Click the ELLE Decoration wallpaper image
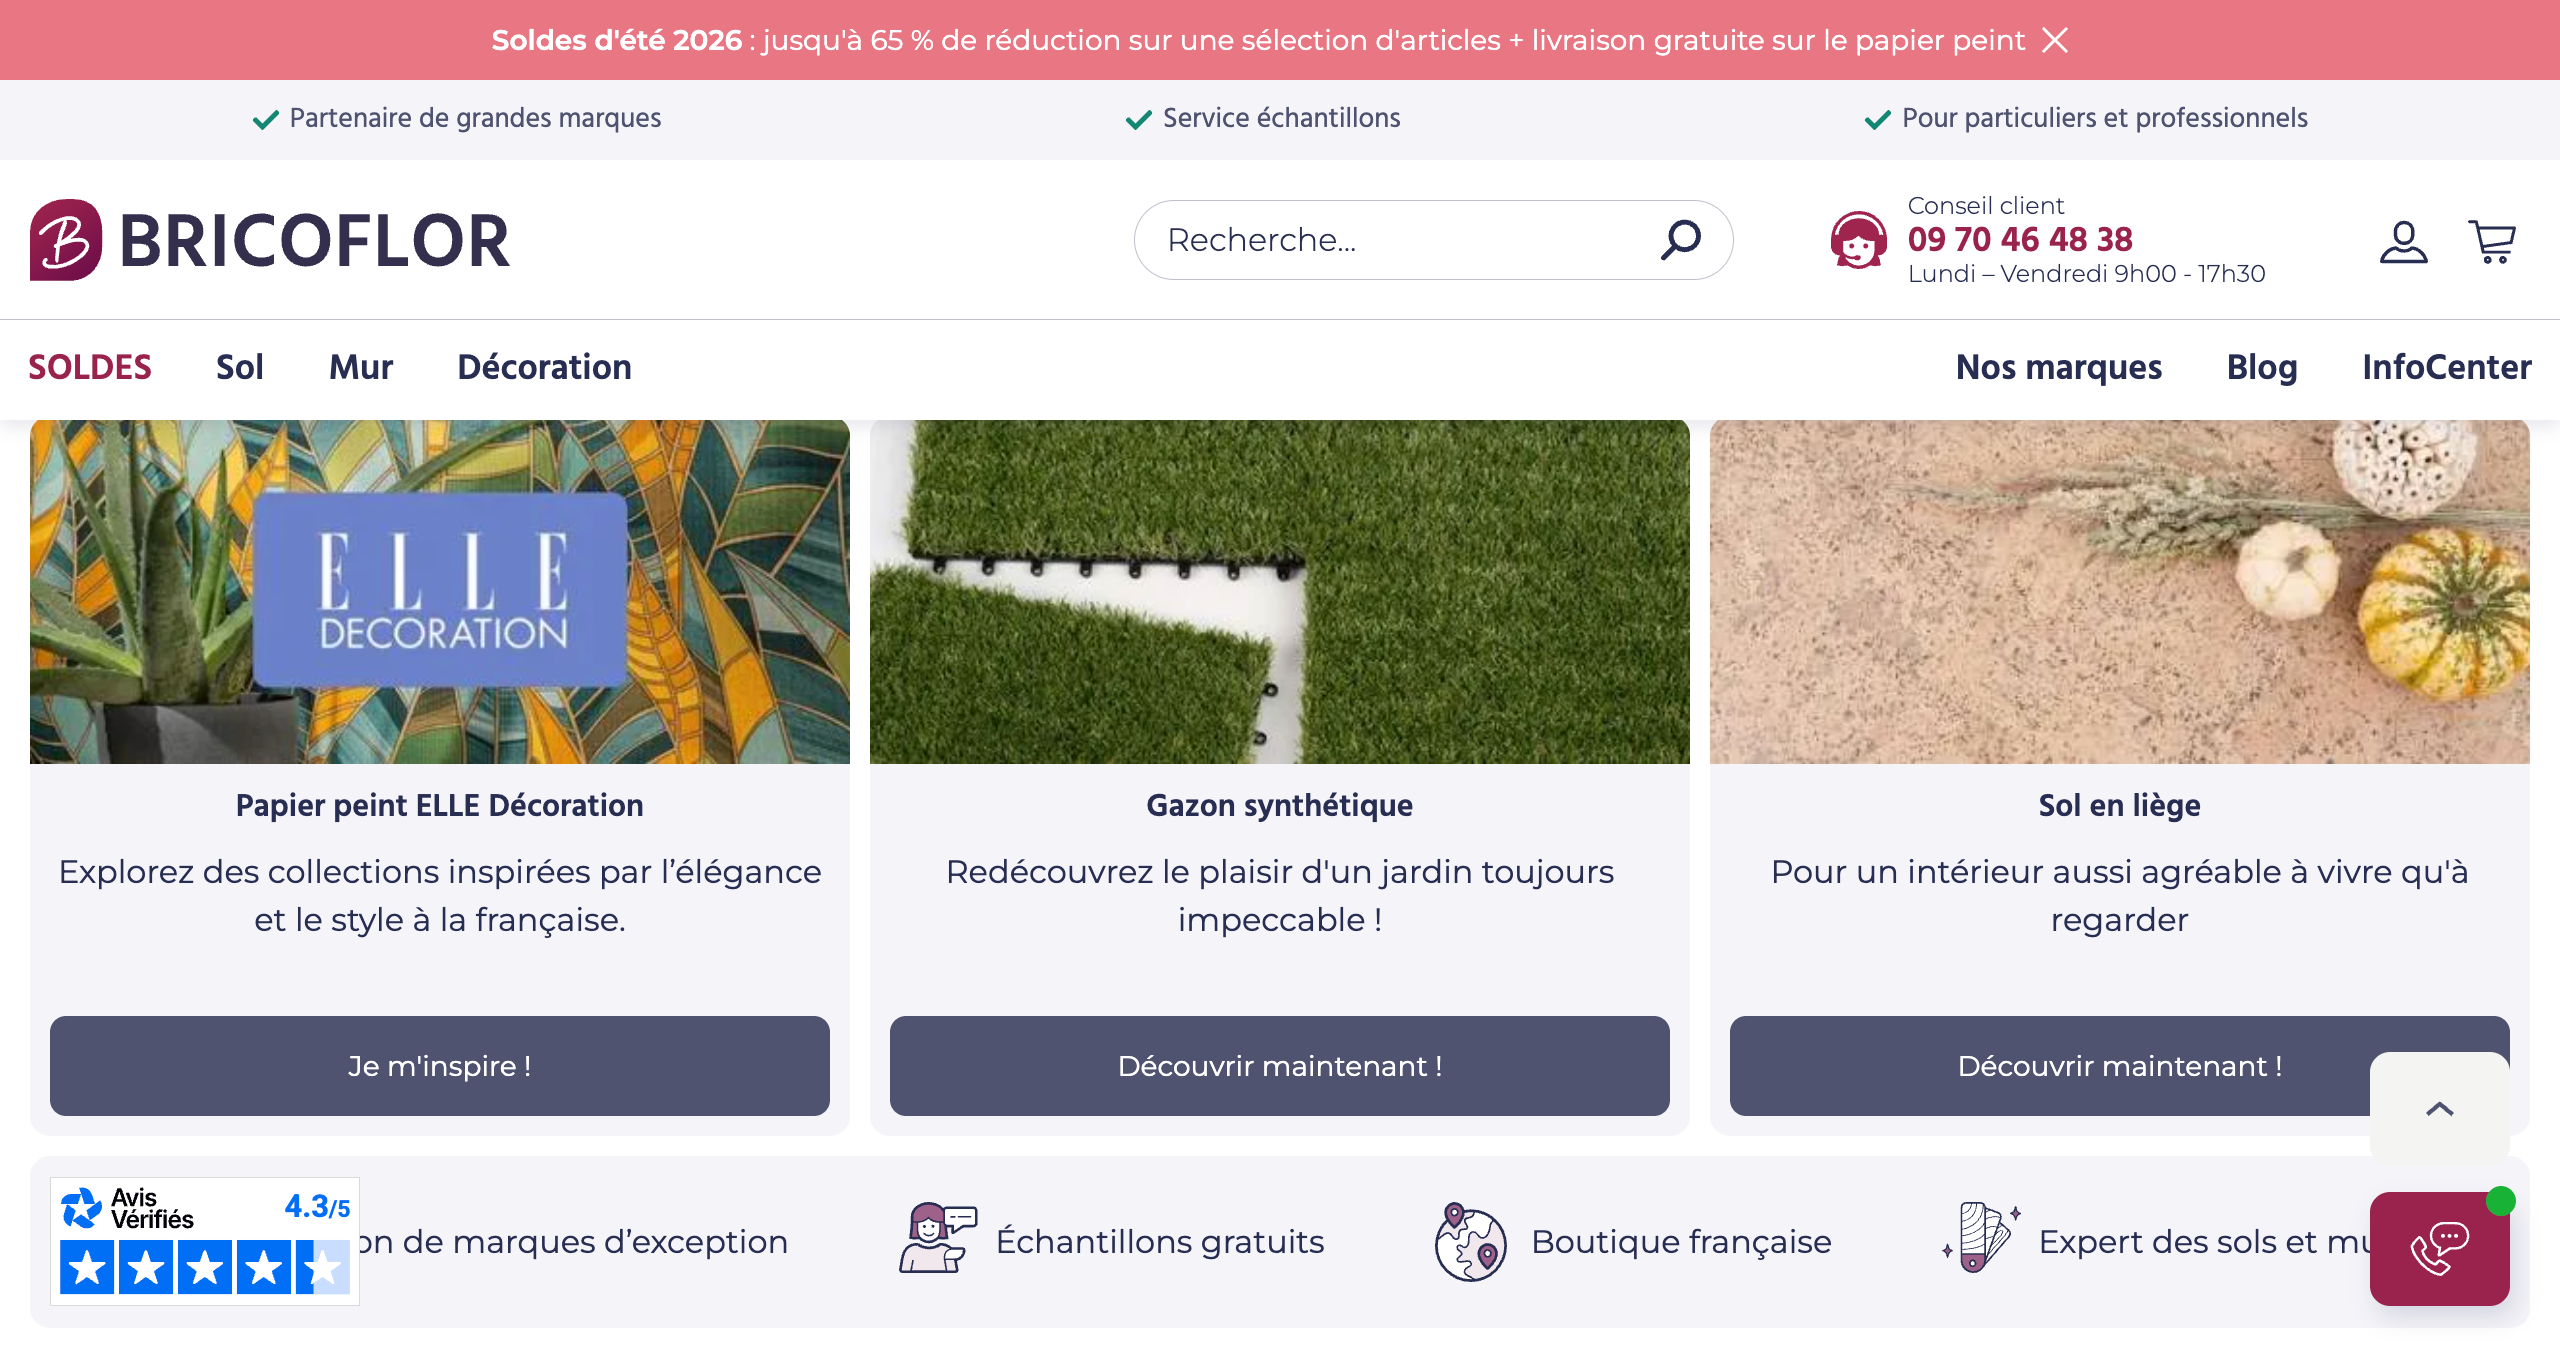The width and height of the screenshot is (2560, 1356). [x=440, y=592]
